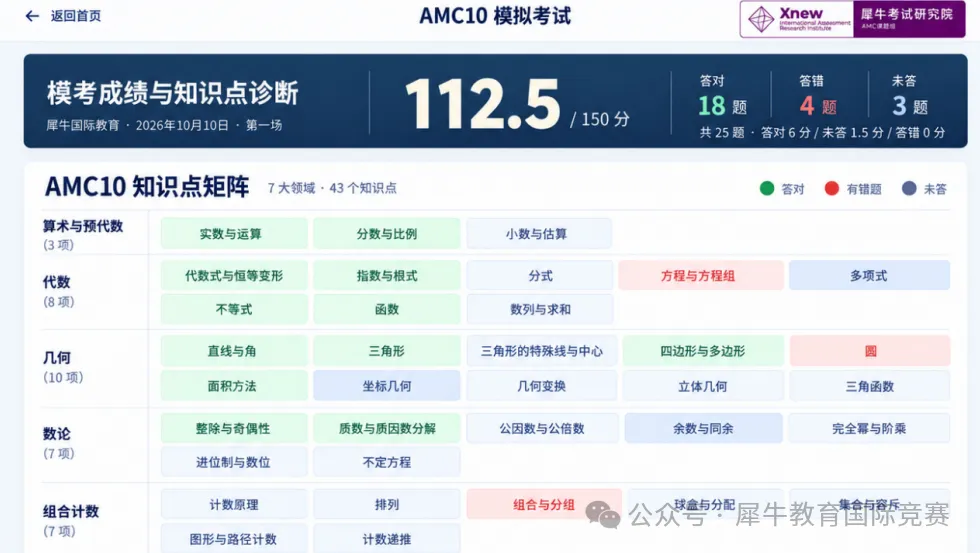Open the 几何变换 topic tile
The width and height of the screenshot is (980, 553).
(541, 386)
